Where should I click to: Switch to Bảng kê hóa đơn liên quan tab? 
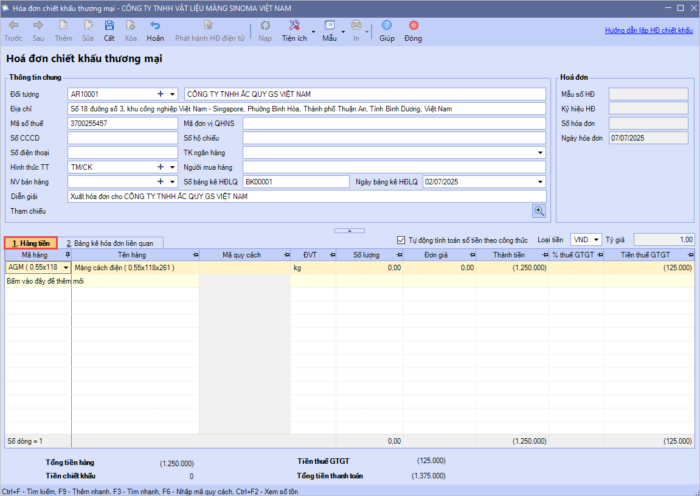point(110,243)
